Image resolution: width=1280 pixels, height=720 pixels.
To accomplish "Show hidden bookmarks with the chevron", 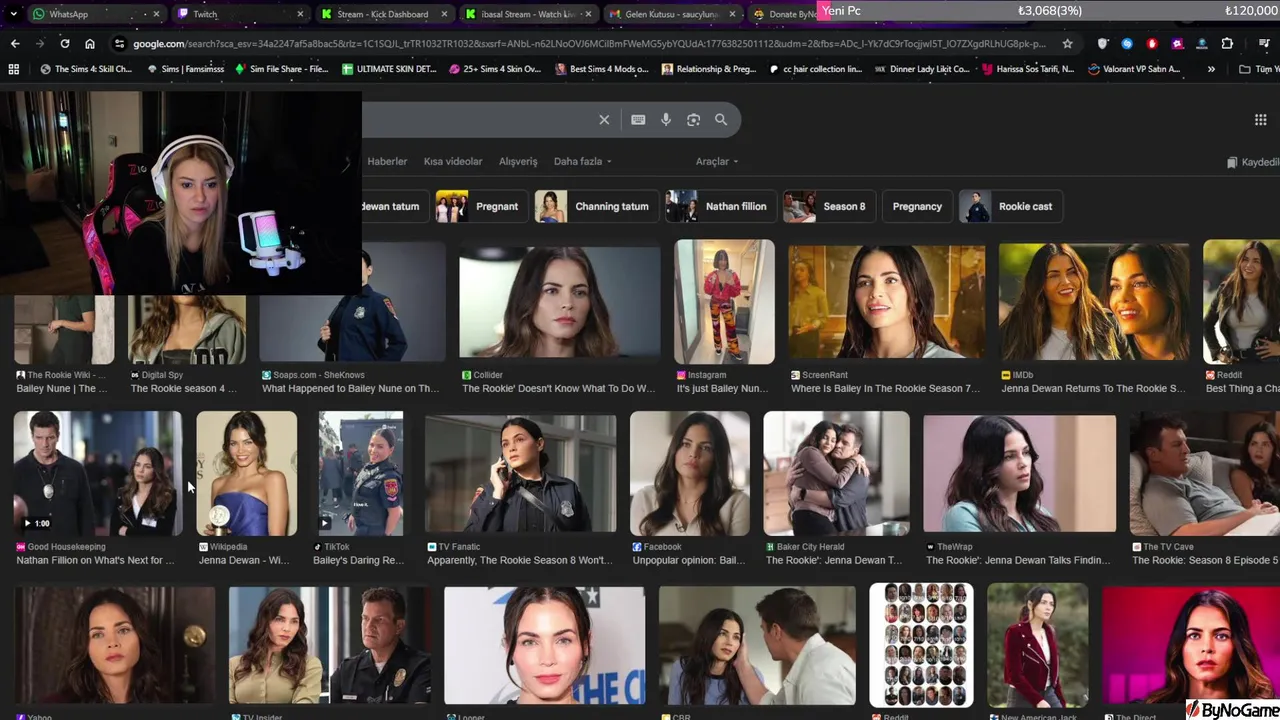I will pyautogui.click(x=1211, y=69).
